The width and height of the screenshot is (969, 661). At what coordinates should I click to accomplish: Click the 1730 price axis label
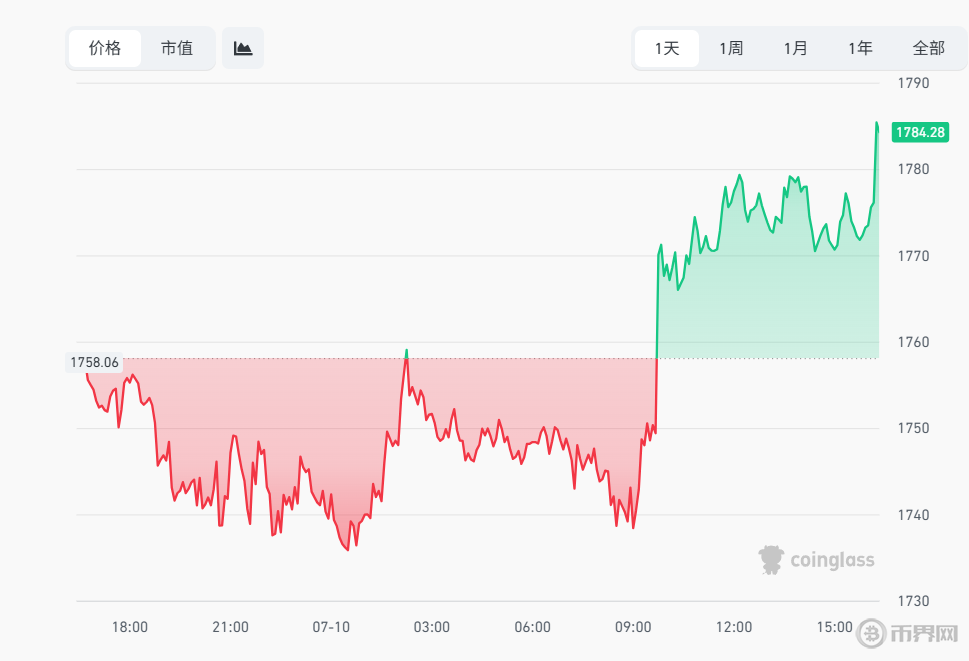pyautogui.click(x=913, y=600)
